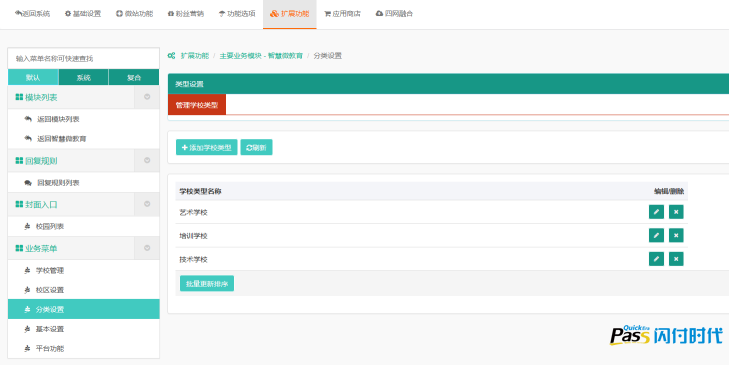
Task: Click the chat icon beside 回复规则列表
Action: (x=28, y=183)
